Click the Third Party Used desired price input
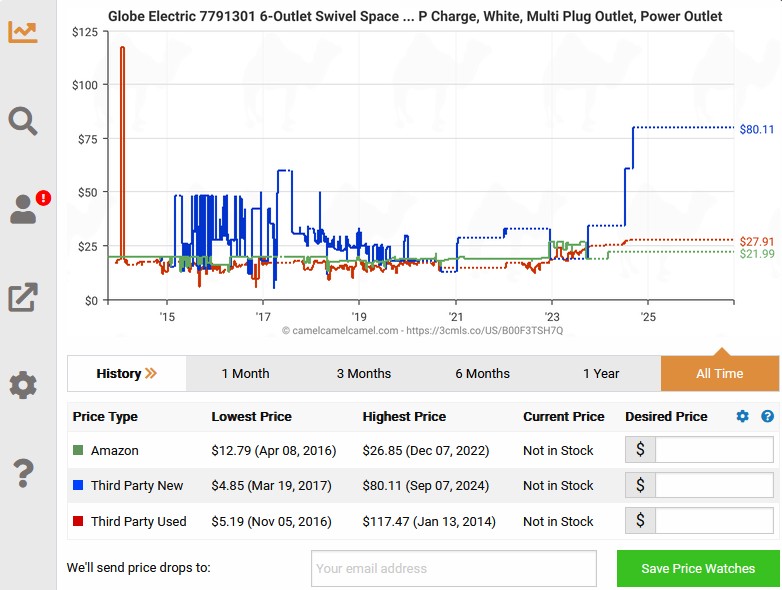Image resolution: width=782 pixels, height=590 pixels. pos(714,521)
